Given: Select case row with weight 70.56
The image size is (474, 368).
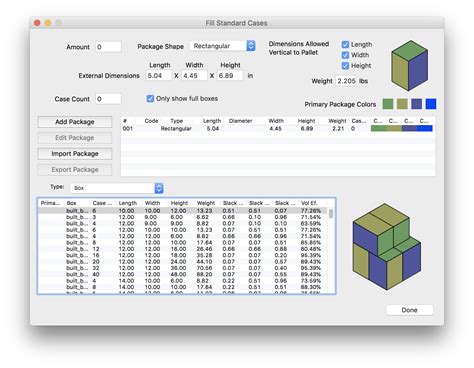Looking at the screenshot, I should click(183, 268).
